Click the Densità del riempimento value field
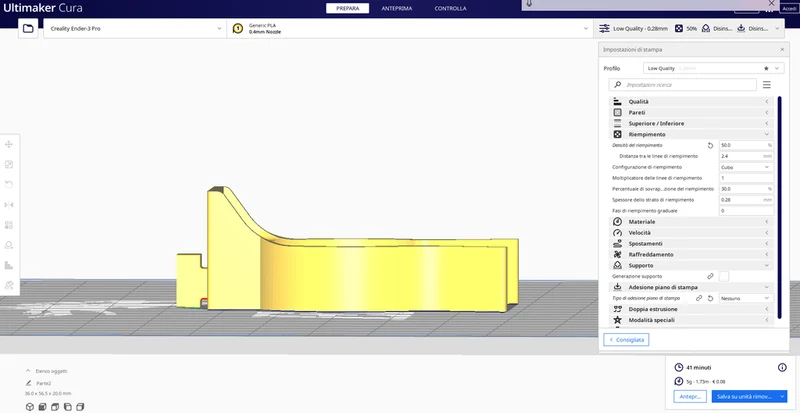 (746, 145)
